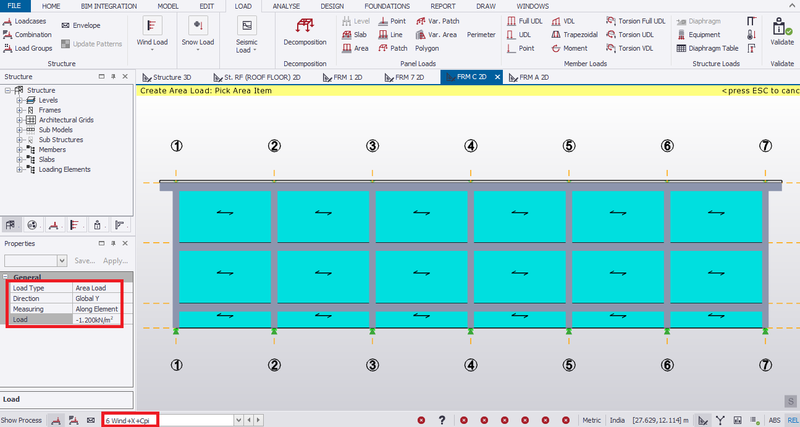Choose Torsion UDL load
The image size is (800, 427).
630,35
